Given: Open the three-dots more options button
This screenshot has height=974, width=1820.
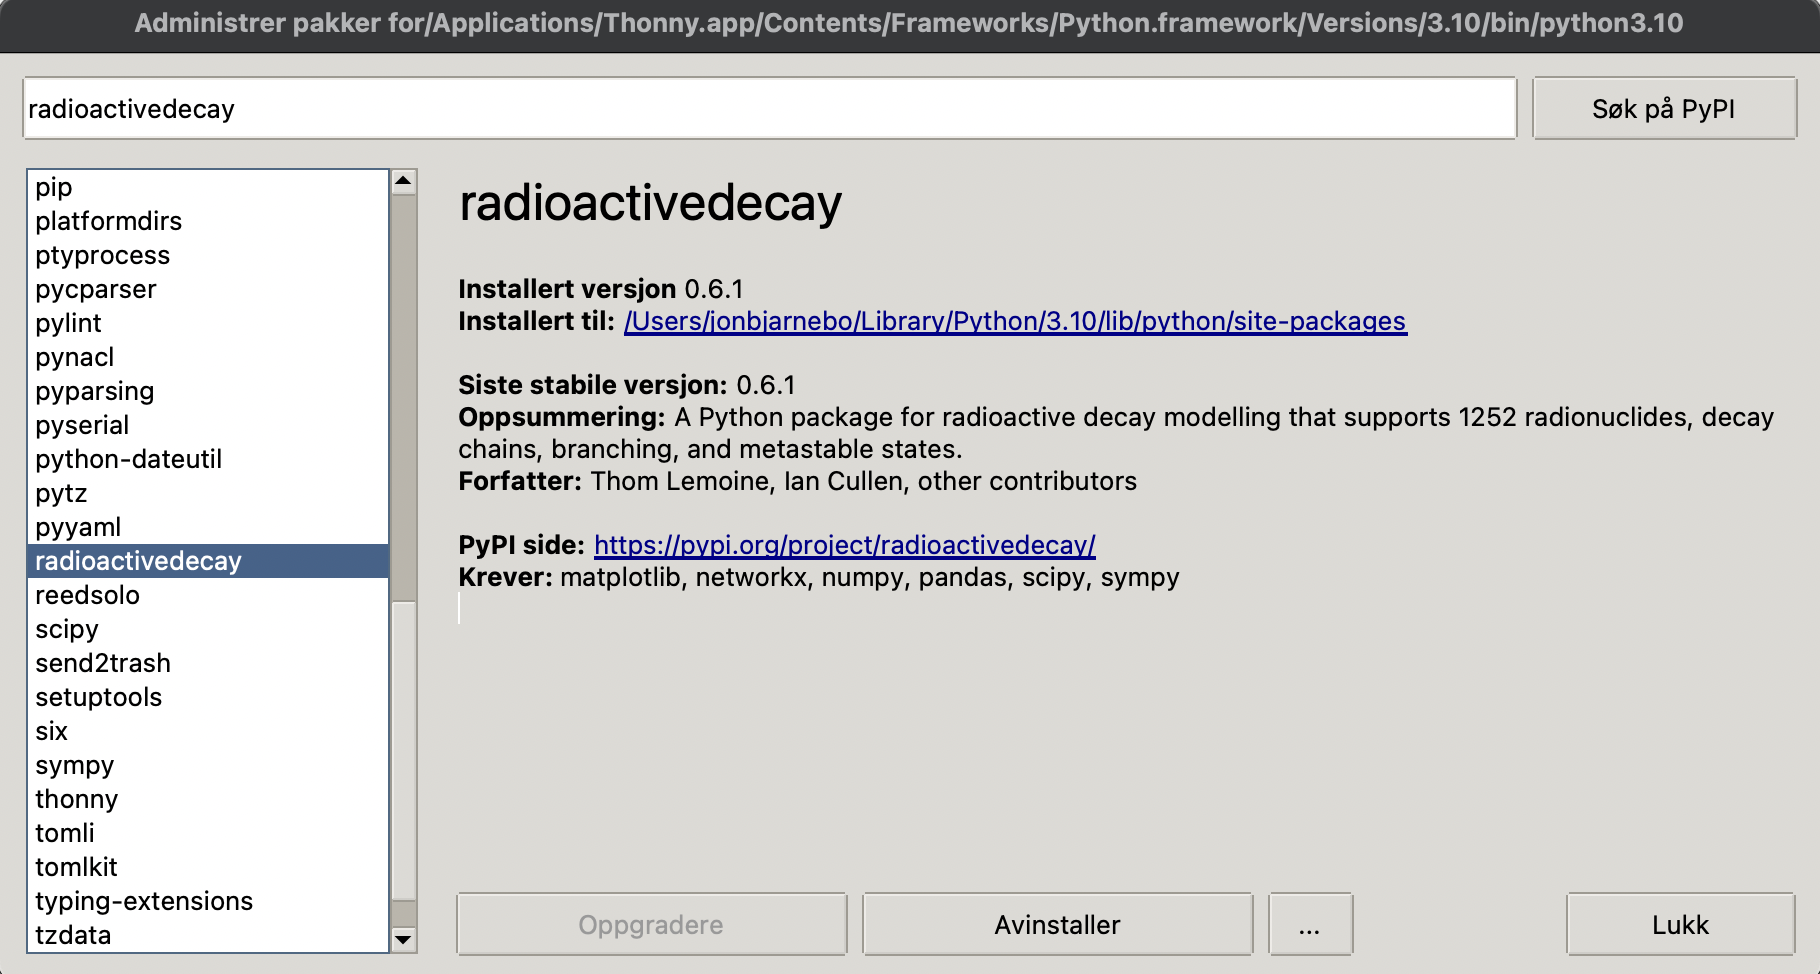Looking at the screenshot, I should [1310, 925].
